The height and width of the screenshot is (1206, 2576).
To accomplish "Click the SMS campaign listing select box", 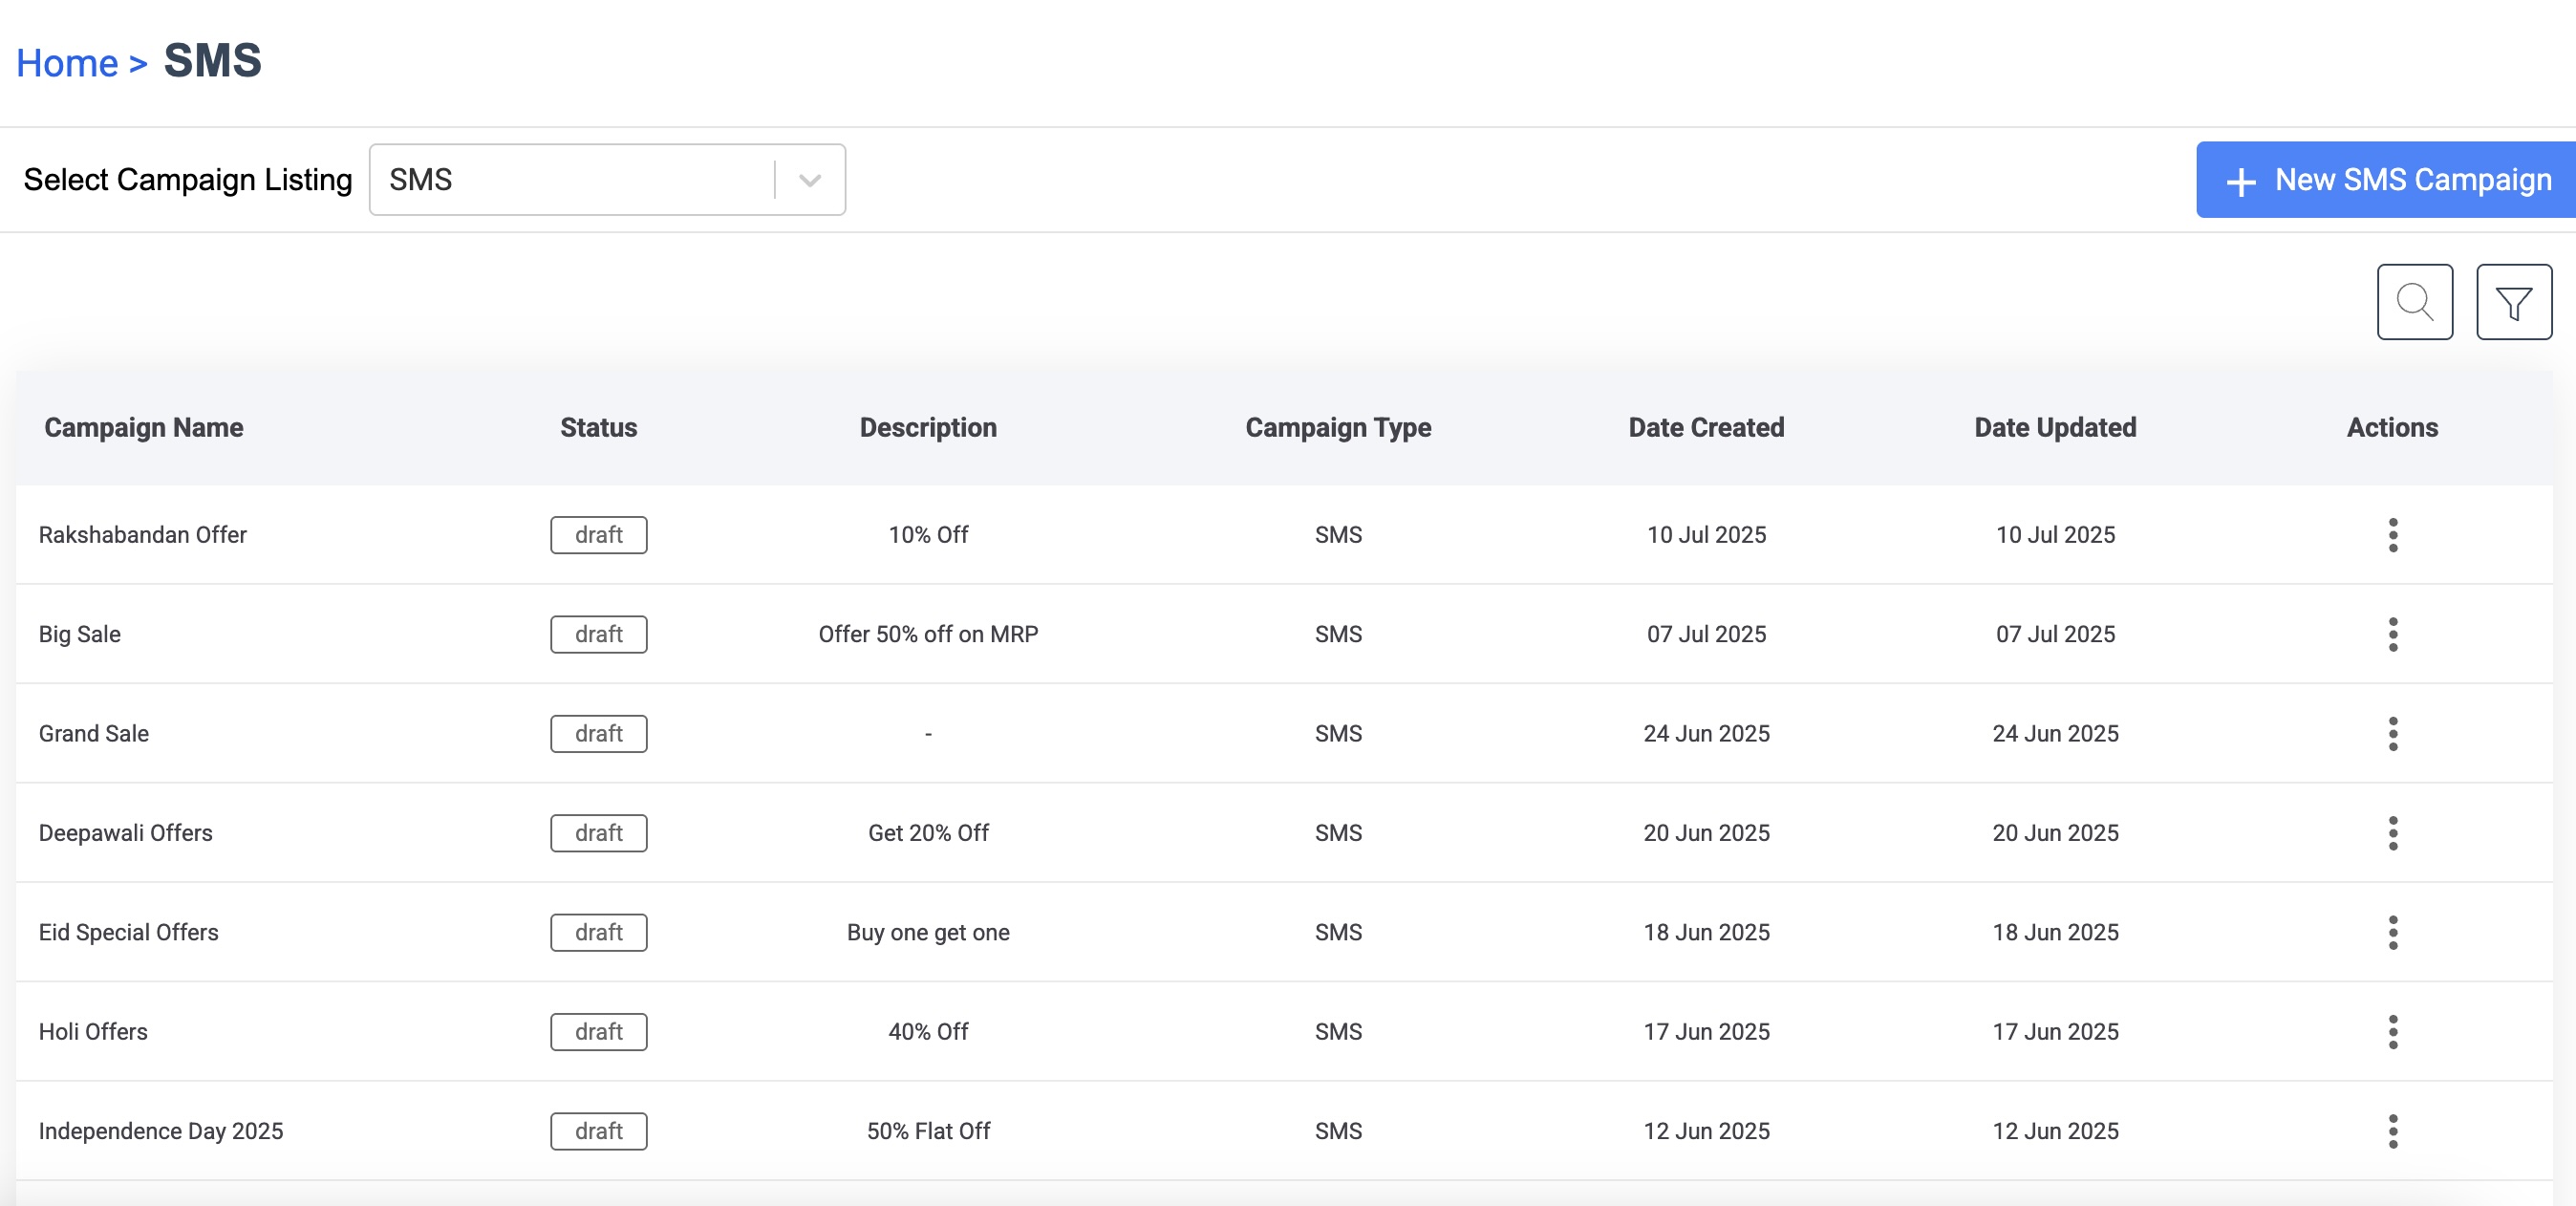I will tap(570, 180).
